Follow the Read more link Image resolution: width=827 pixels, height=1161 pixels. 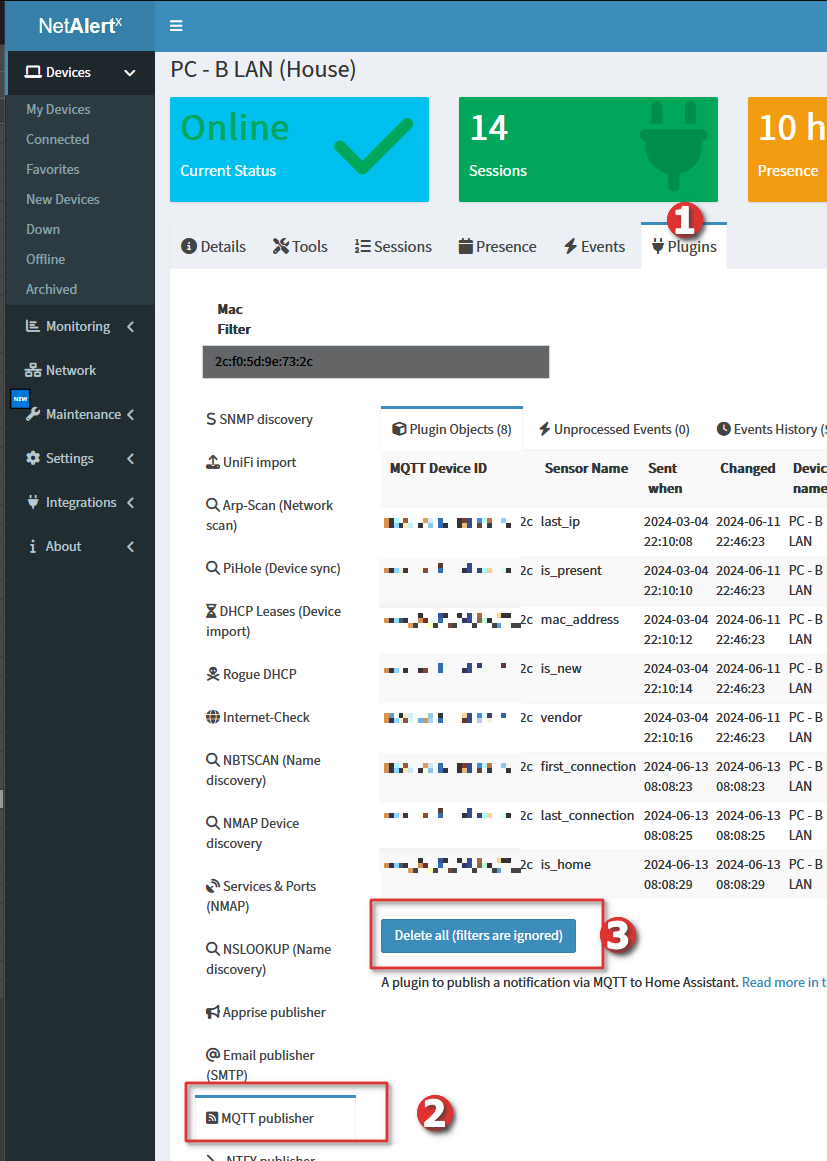click(x=783, y=982)
